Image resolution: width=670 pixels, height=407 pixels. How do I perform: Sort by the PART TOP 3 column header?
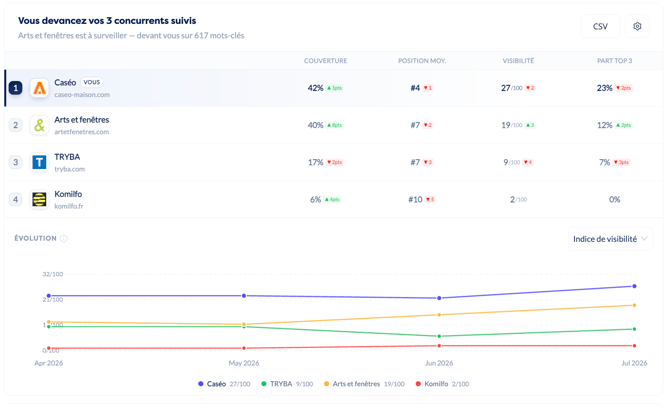pos(614,61)
